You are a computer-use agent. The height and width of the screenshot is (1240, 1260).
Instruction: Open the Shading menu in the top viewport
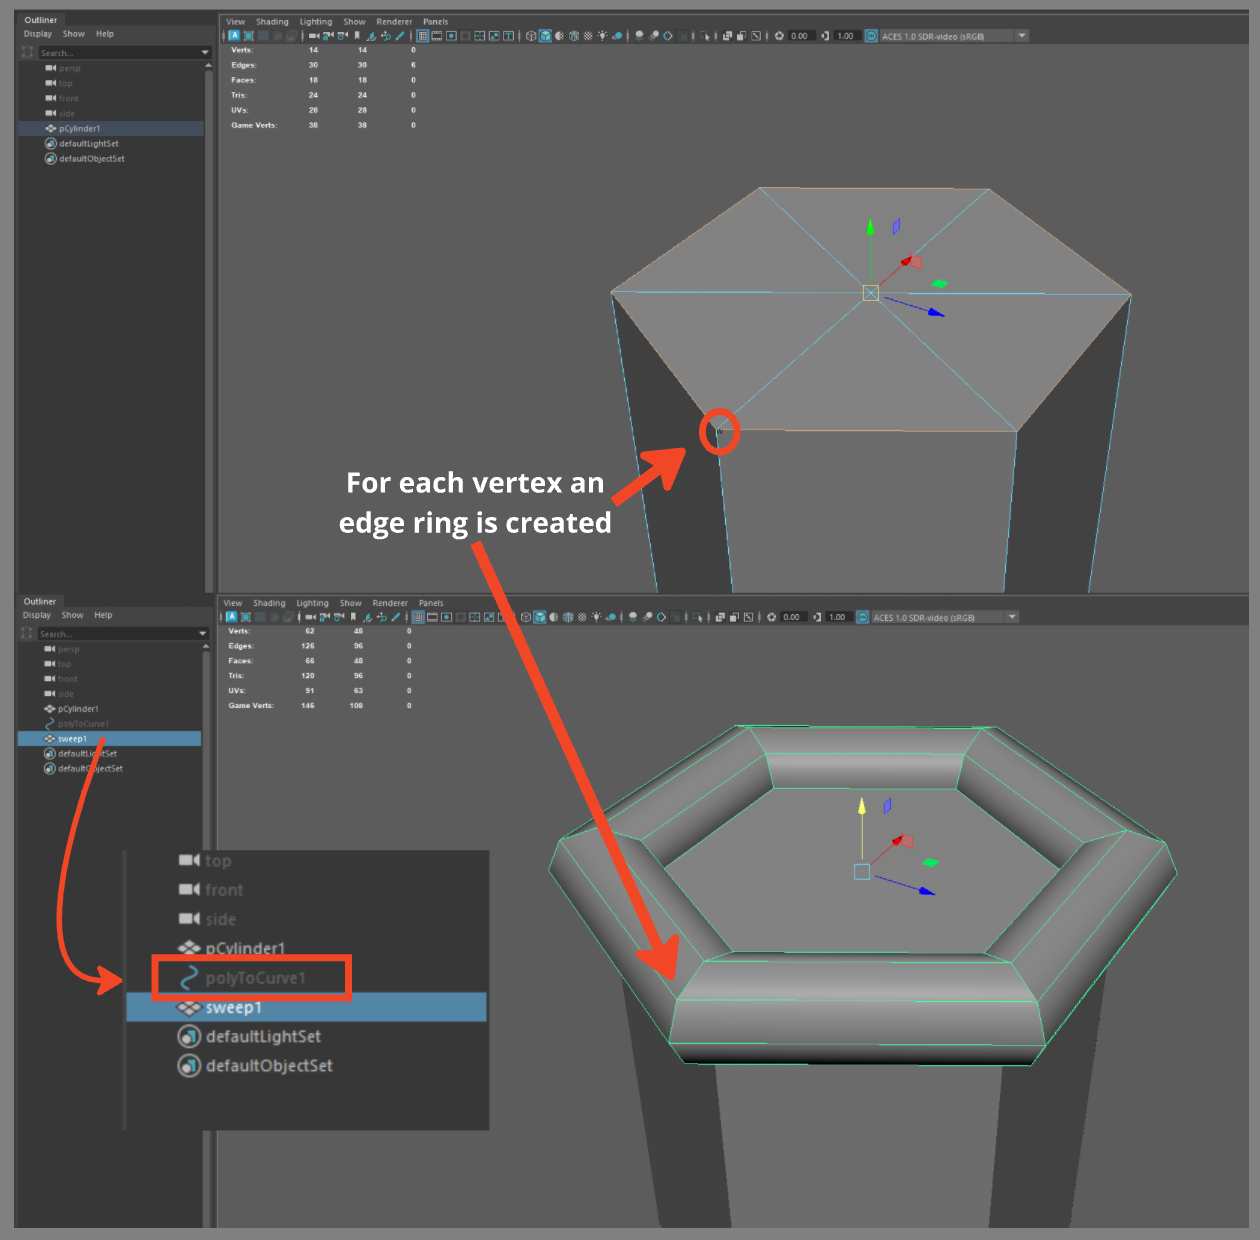click(x=272, y=22)
